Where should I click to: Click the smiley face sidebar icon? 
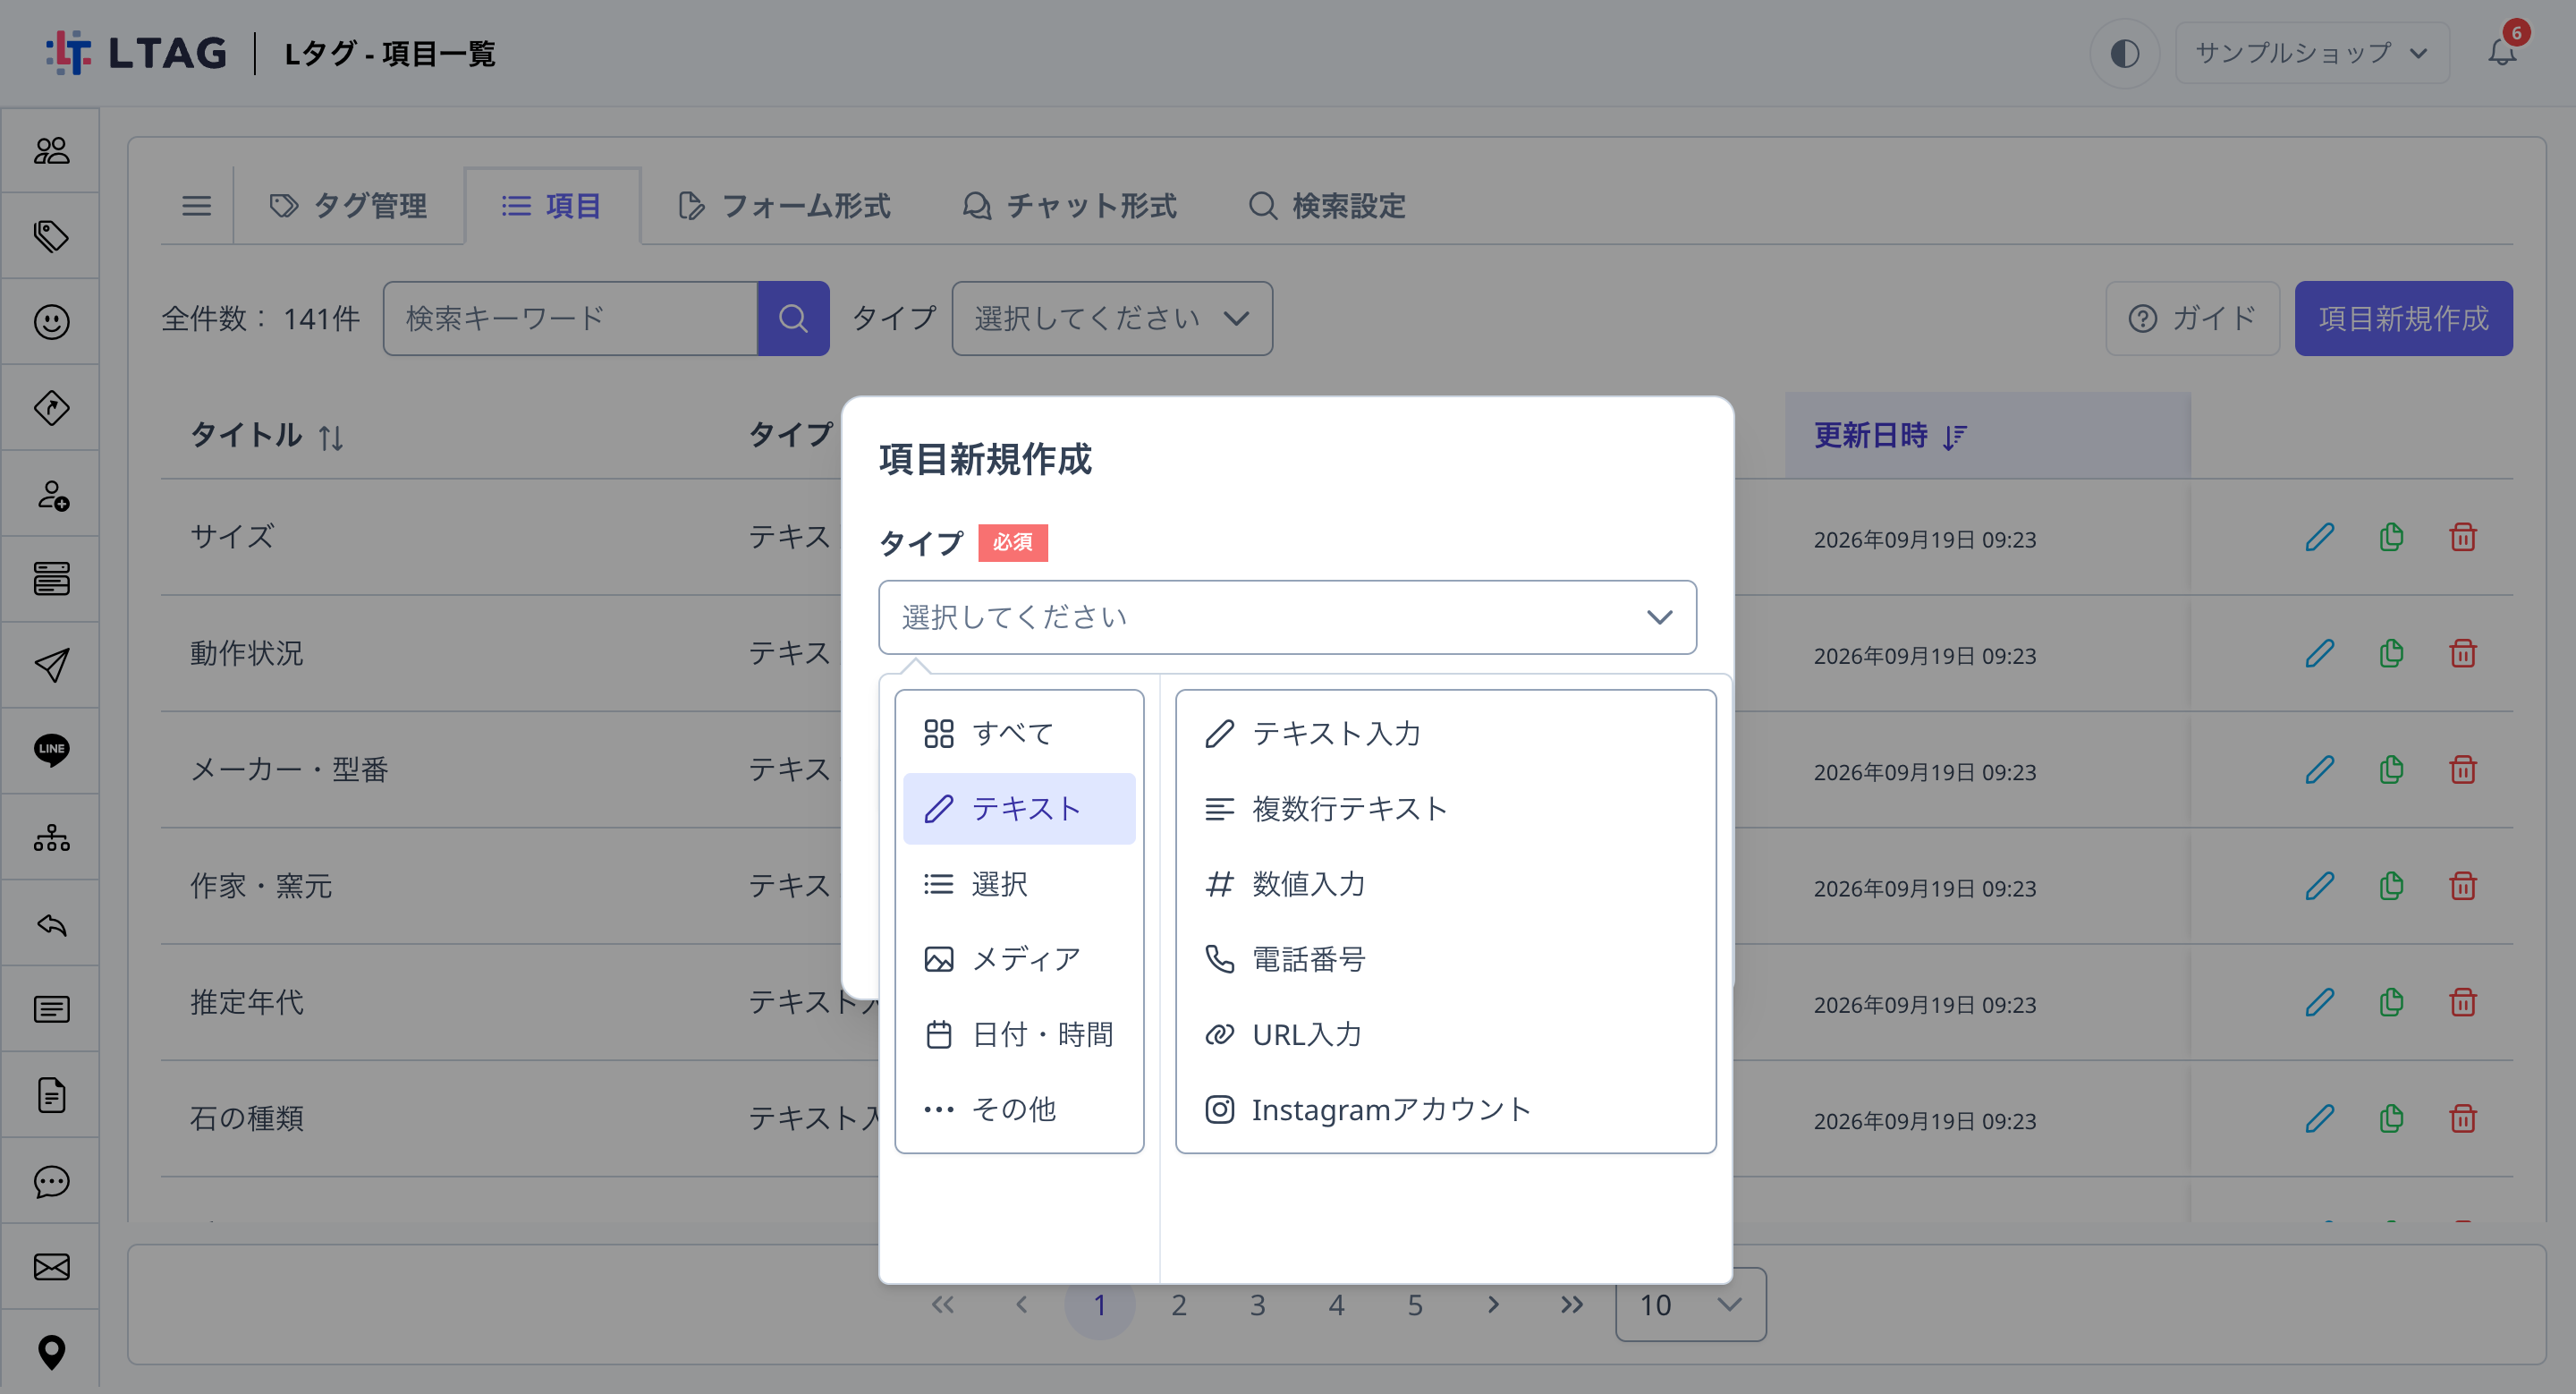pos(51,322)
